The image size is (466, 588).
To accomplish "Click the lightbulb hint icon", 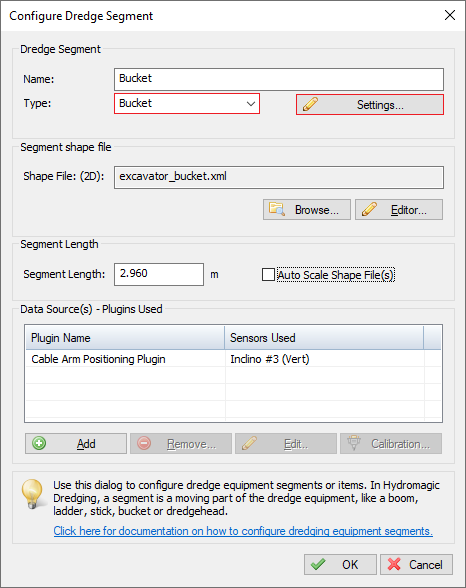I will click(33, 494).
